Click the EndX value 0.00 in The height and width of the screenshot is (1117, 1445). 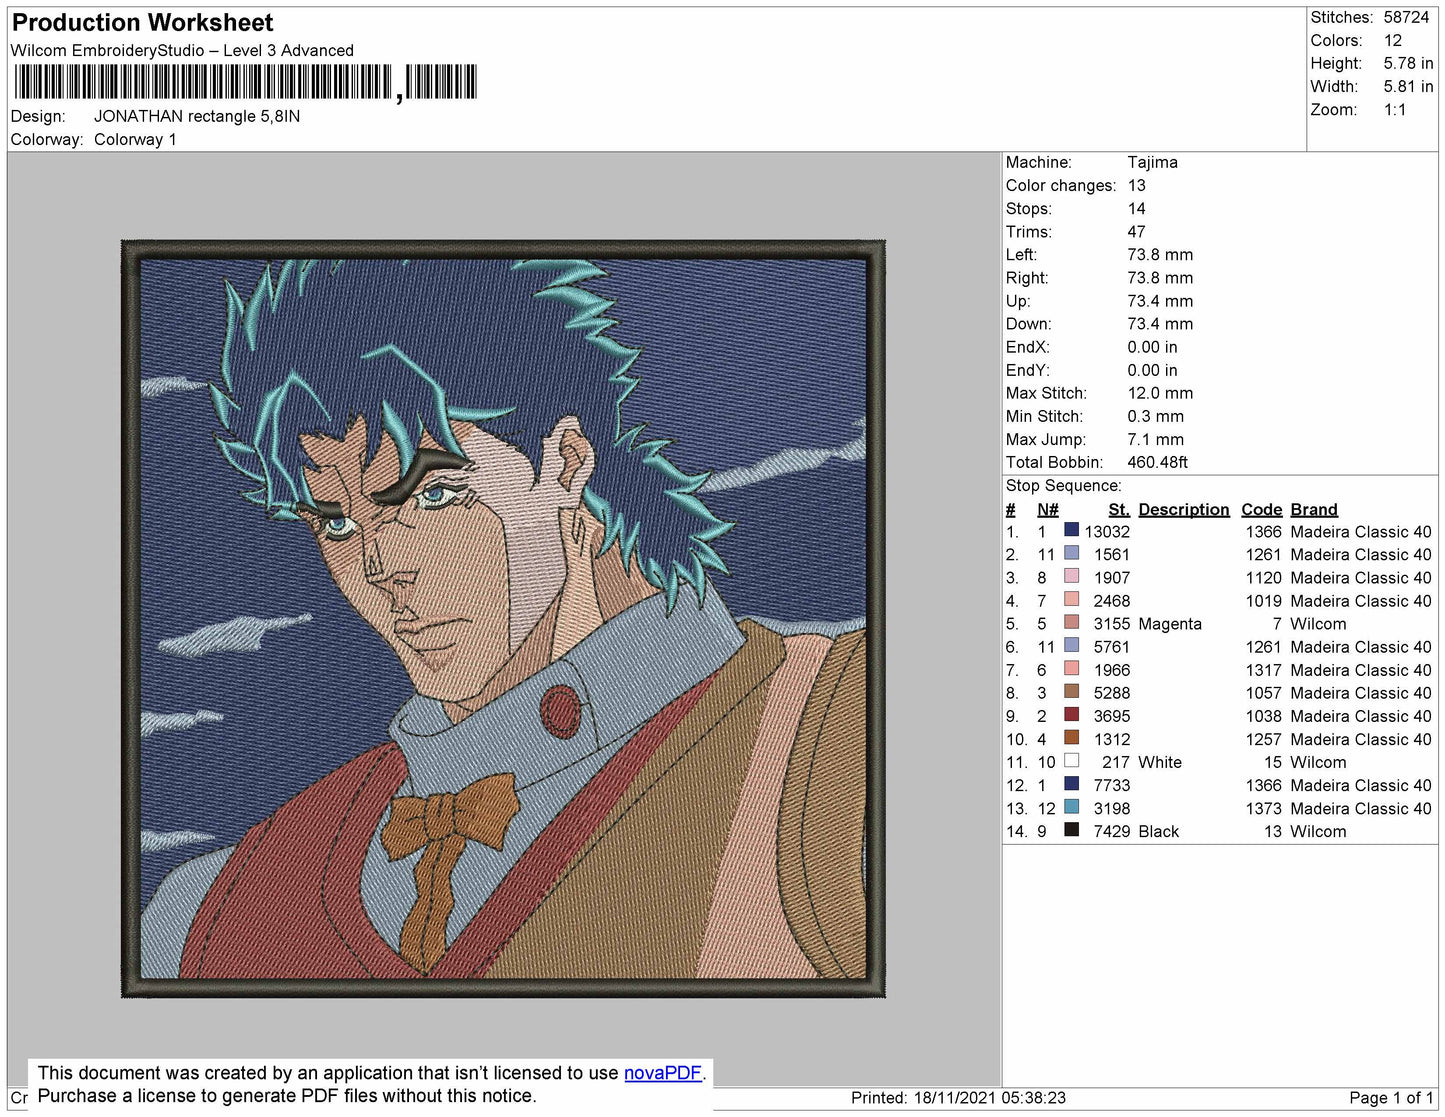[1152, 347]
